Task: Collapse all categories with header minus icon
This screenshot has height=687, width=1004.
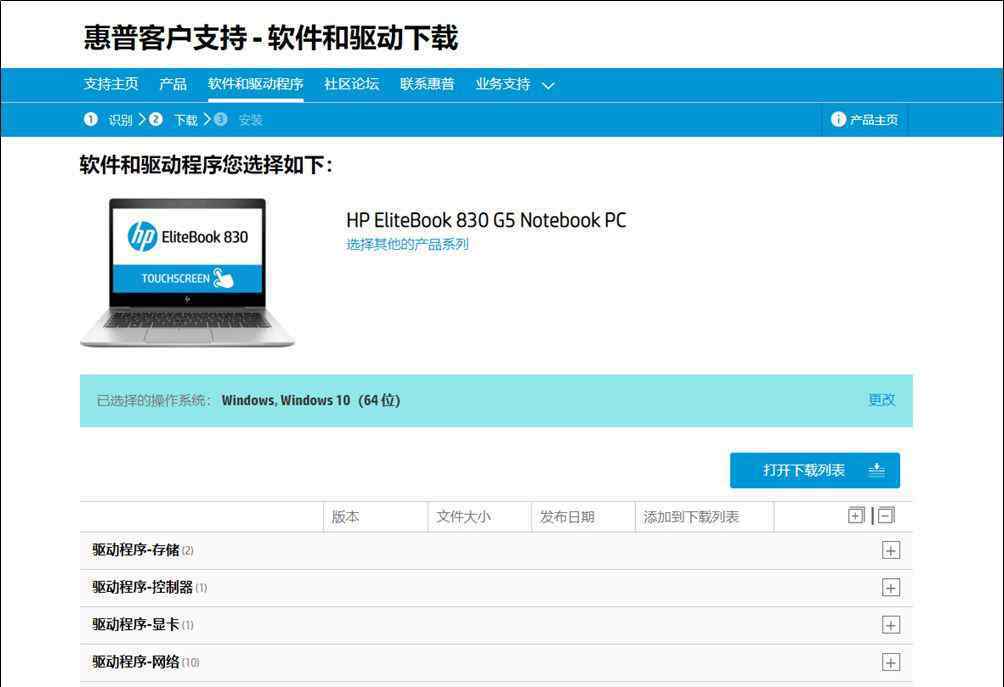Action: [x=886, y=515]
